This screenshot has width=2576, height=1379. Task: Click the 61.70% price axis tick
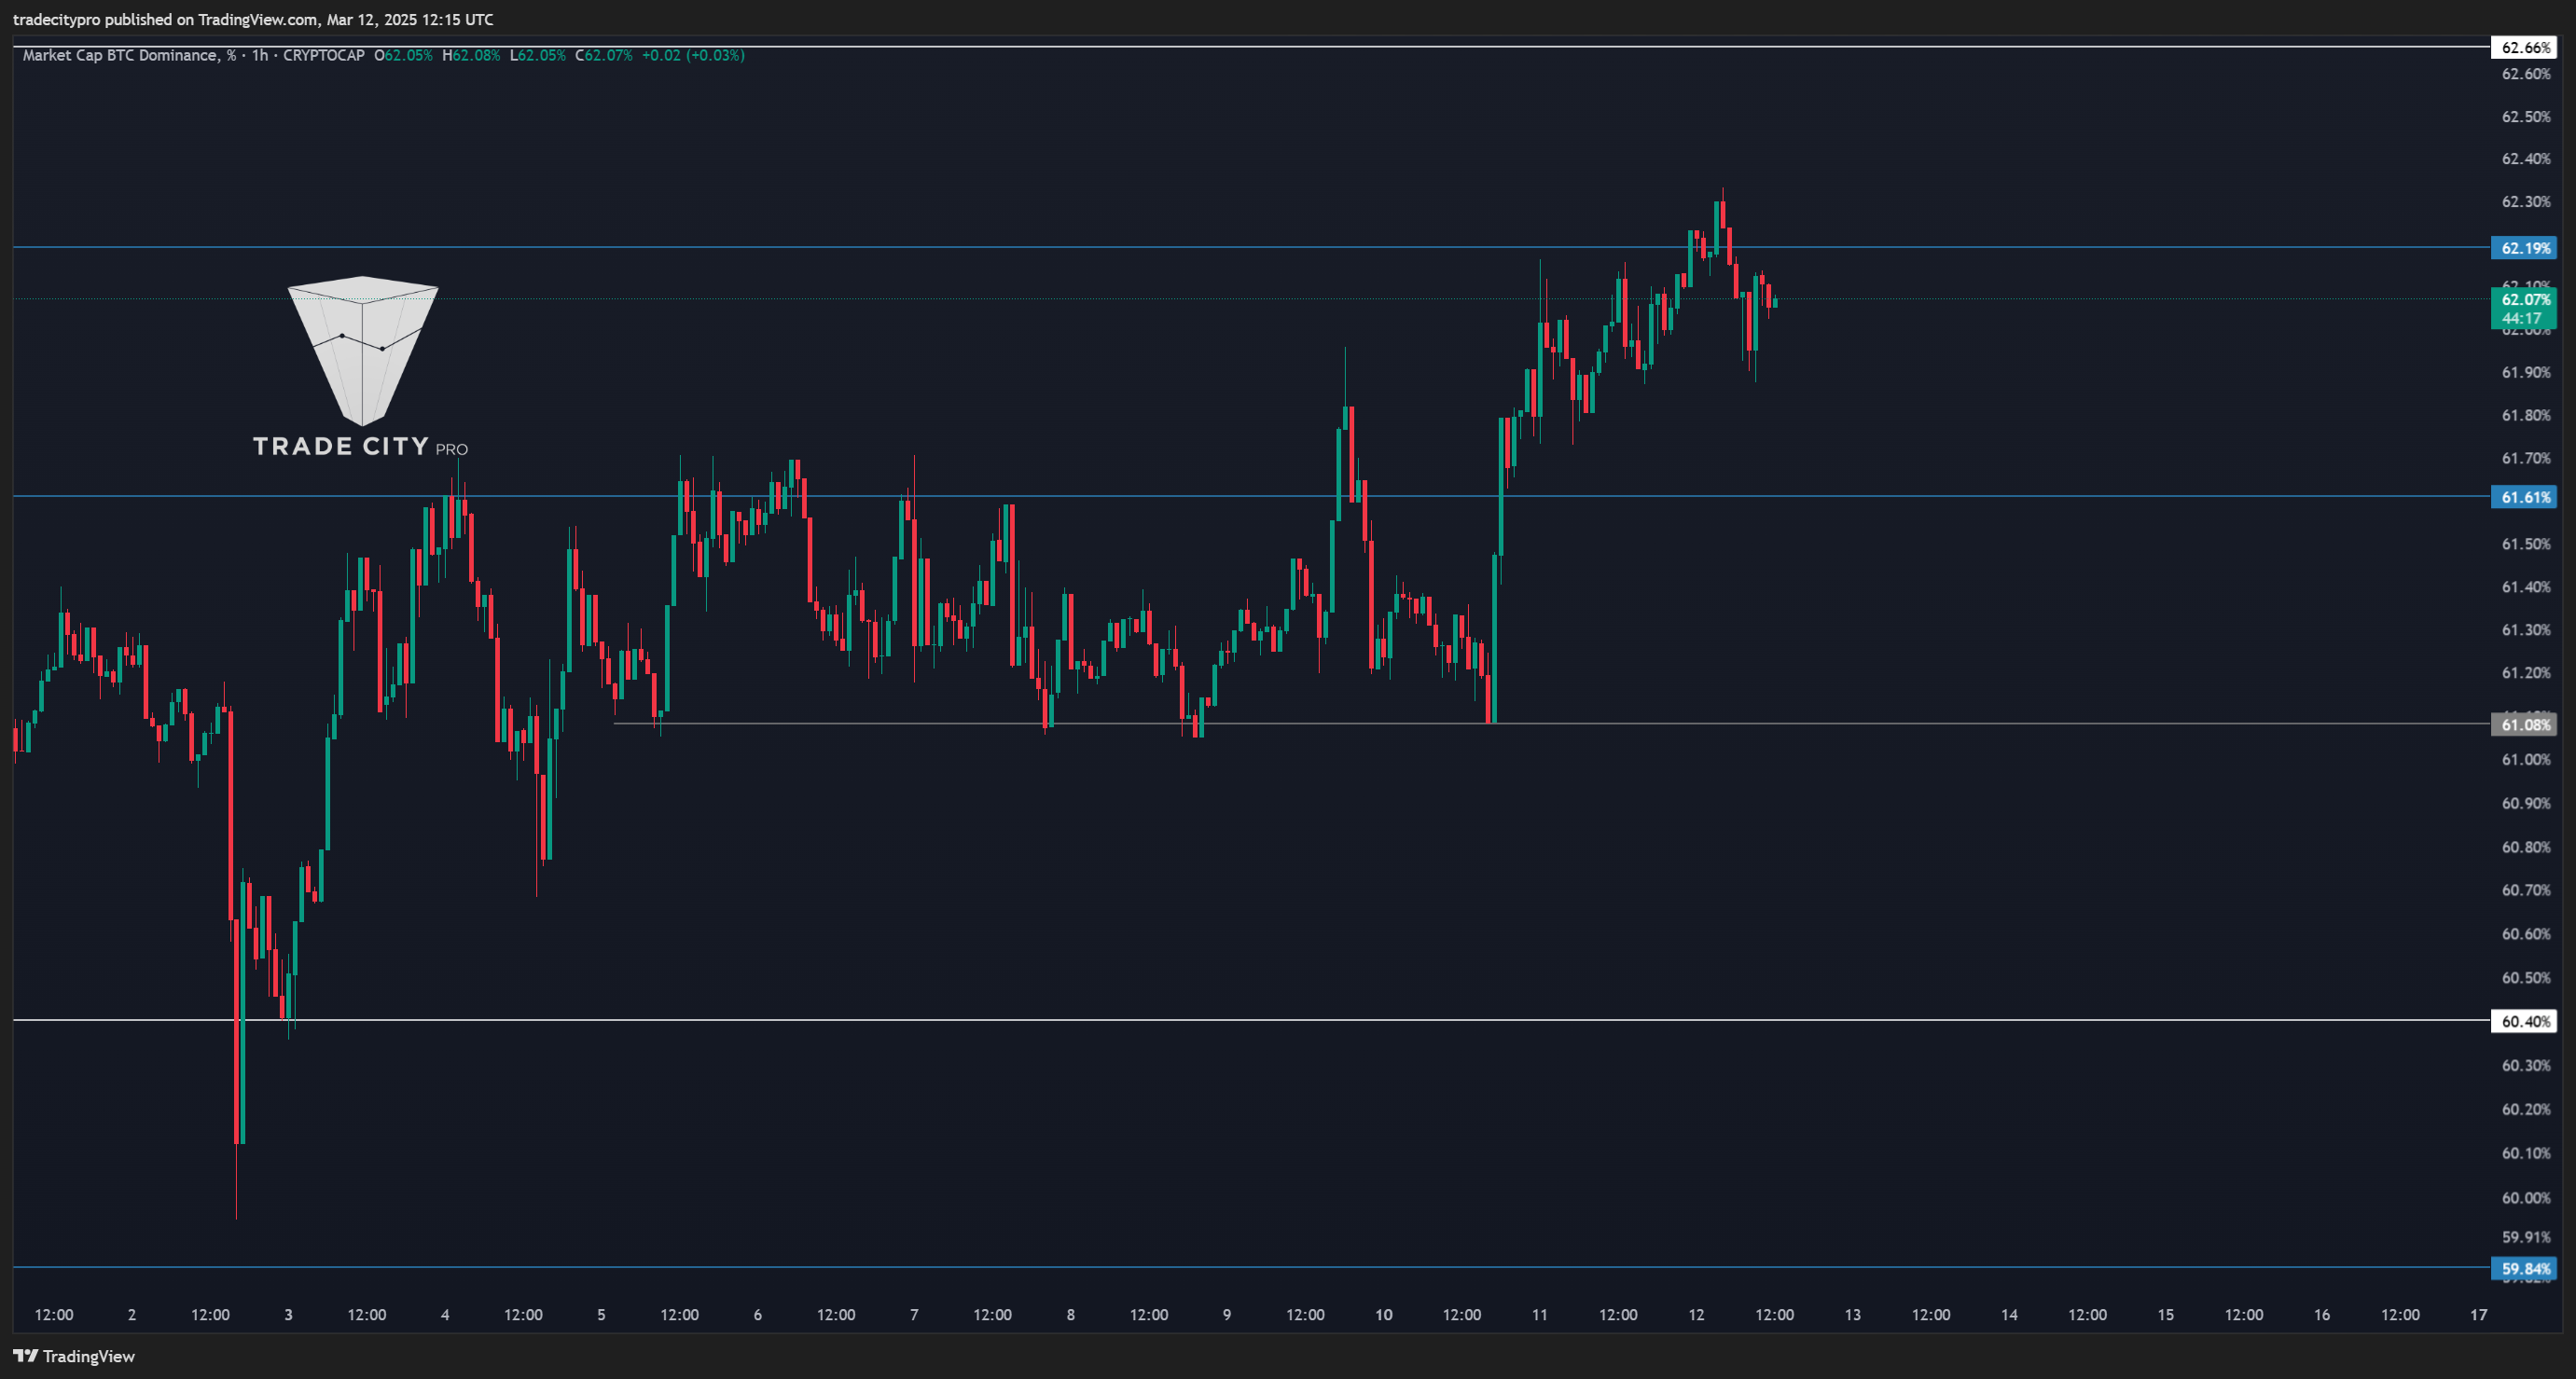click(x=2526, y=459)
